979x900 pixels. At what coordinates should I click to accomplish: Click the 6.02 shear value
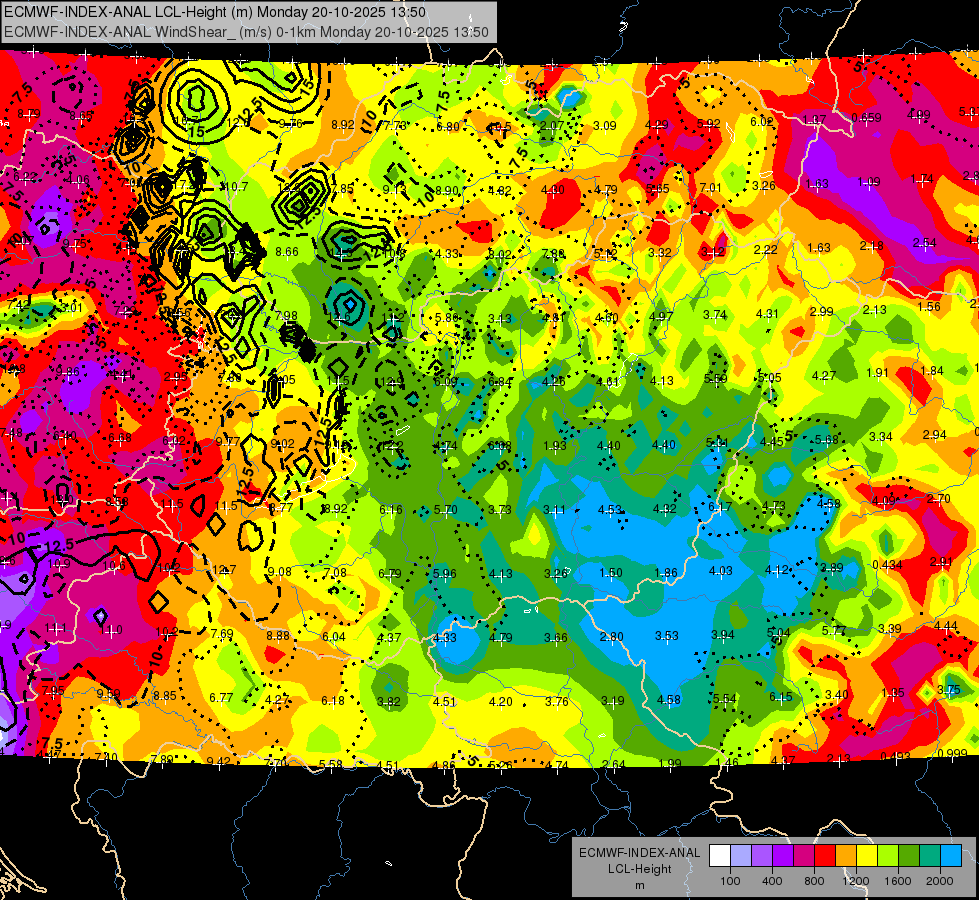pyautogui.click(x=762, y=122)
